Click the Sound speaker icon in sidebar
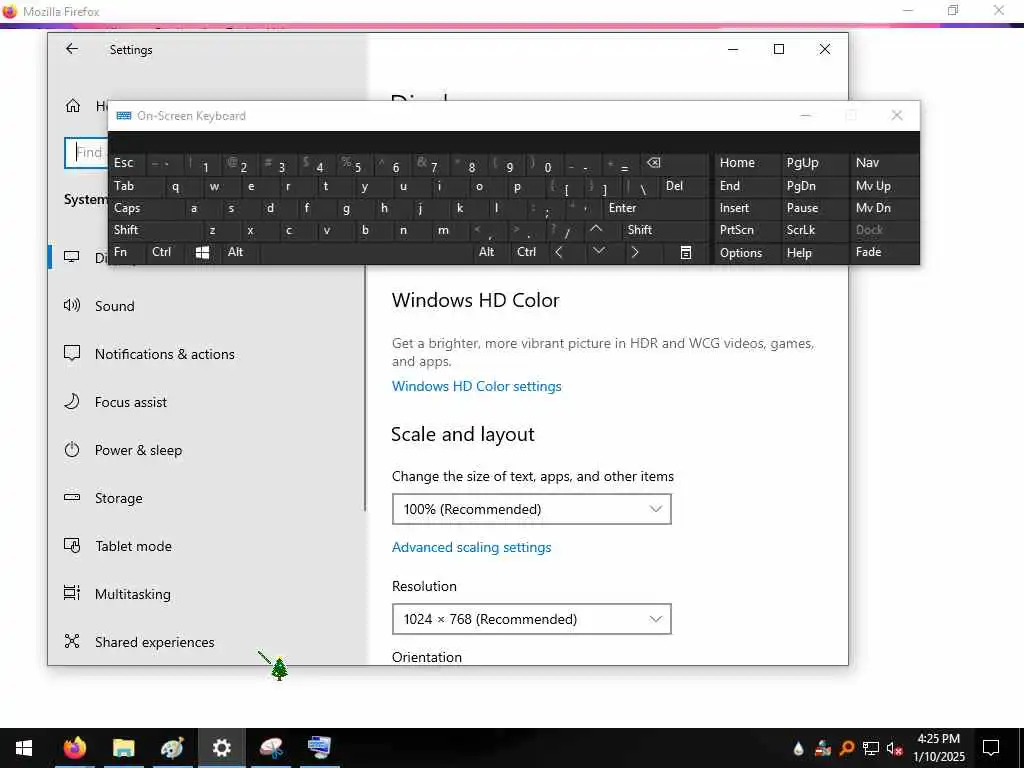1024x768 pixels. [72, 305]
